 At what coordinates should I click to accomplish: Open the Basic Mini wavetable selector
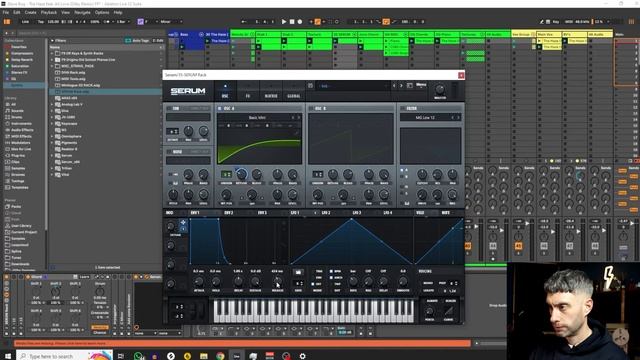coord(257,118)
